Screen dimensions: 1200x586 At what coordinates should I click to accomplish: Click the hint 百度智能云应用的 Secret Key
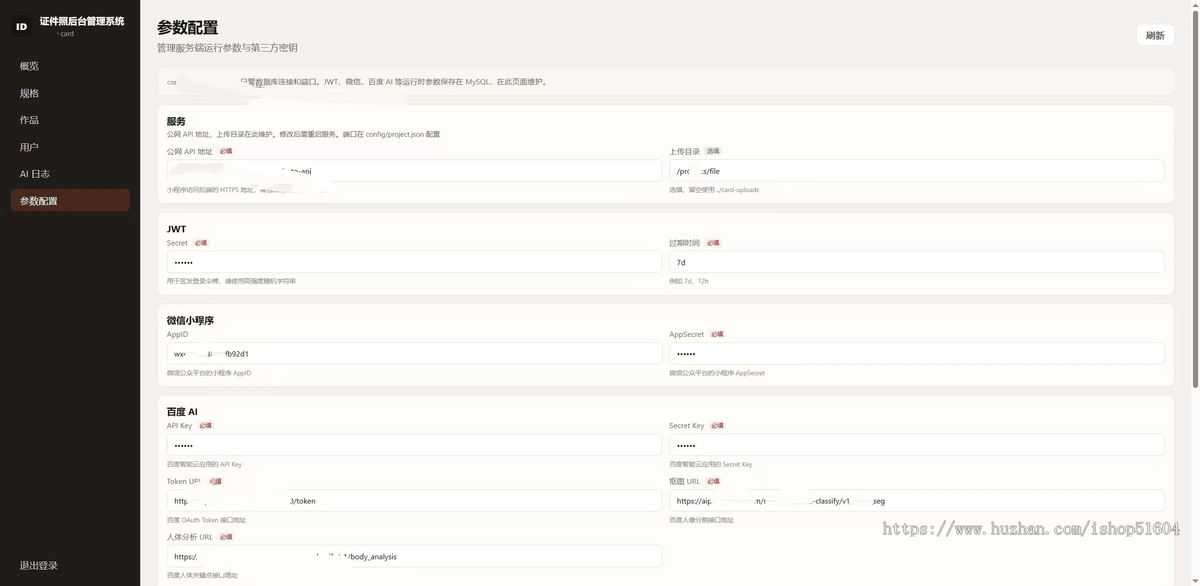pyautogui.click(x=711, y=464)
